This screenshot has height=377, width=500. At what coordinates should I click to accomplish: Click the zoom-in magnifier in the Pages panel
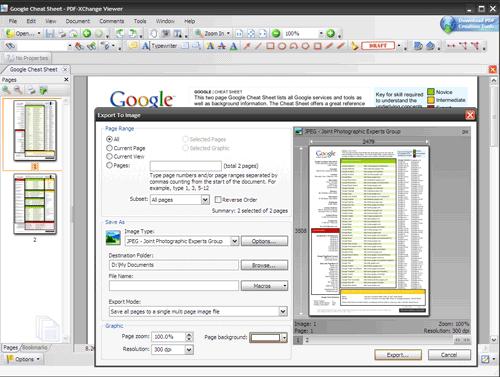click(6, 90)
